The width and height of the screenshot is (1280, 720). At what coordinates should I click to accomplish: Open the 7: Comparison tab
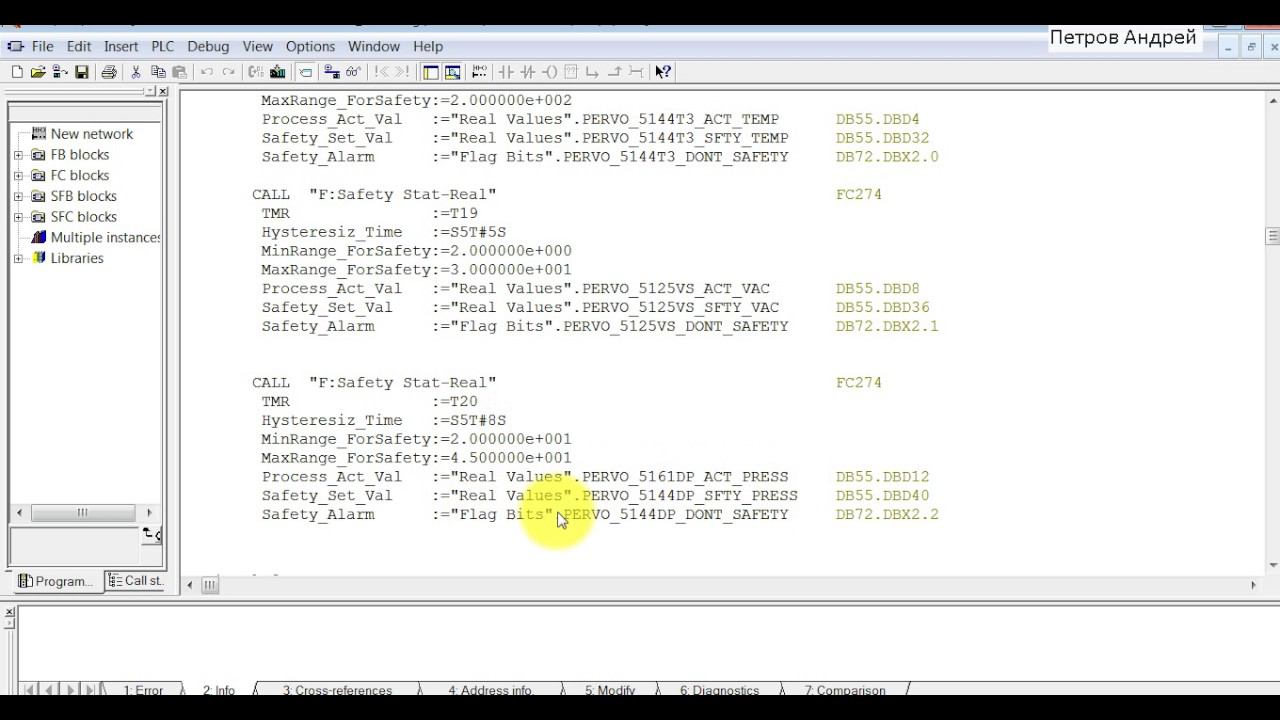845,690
